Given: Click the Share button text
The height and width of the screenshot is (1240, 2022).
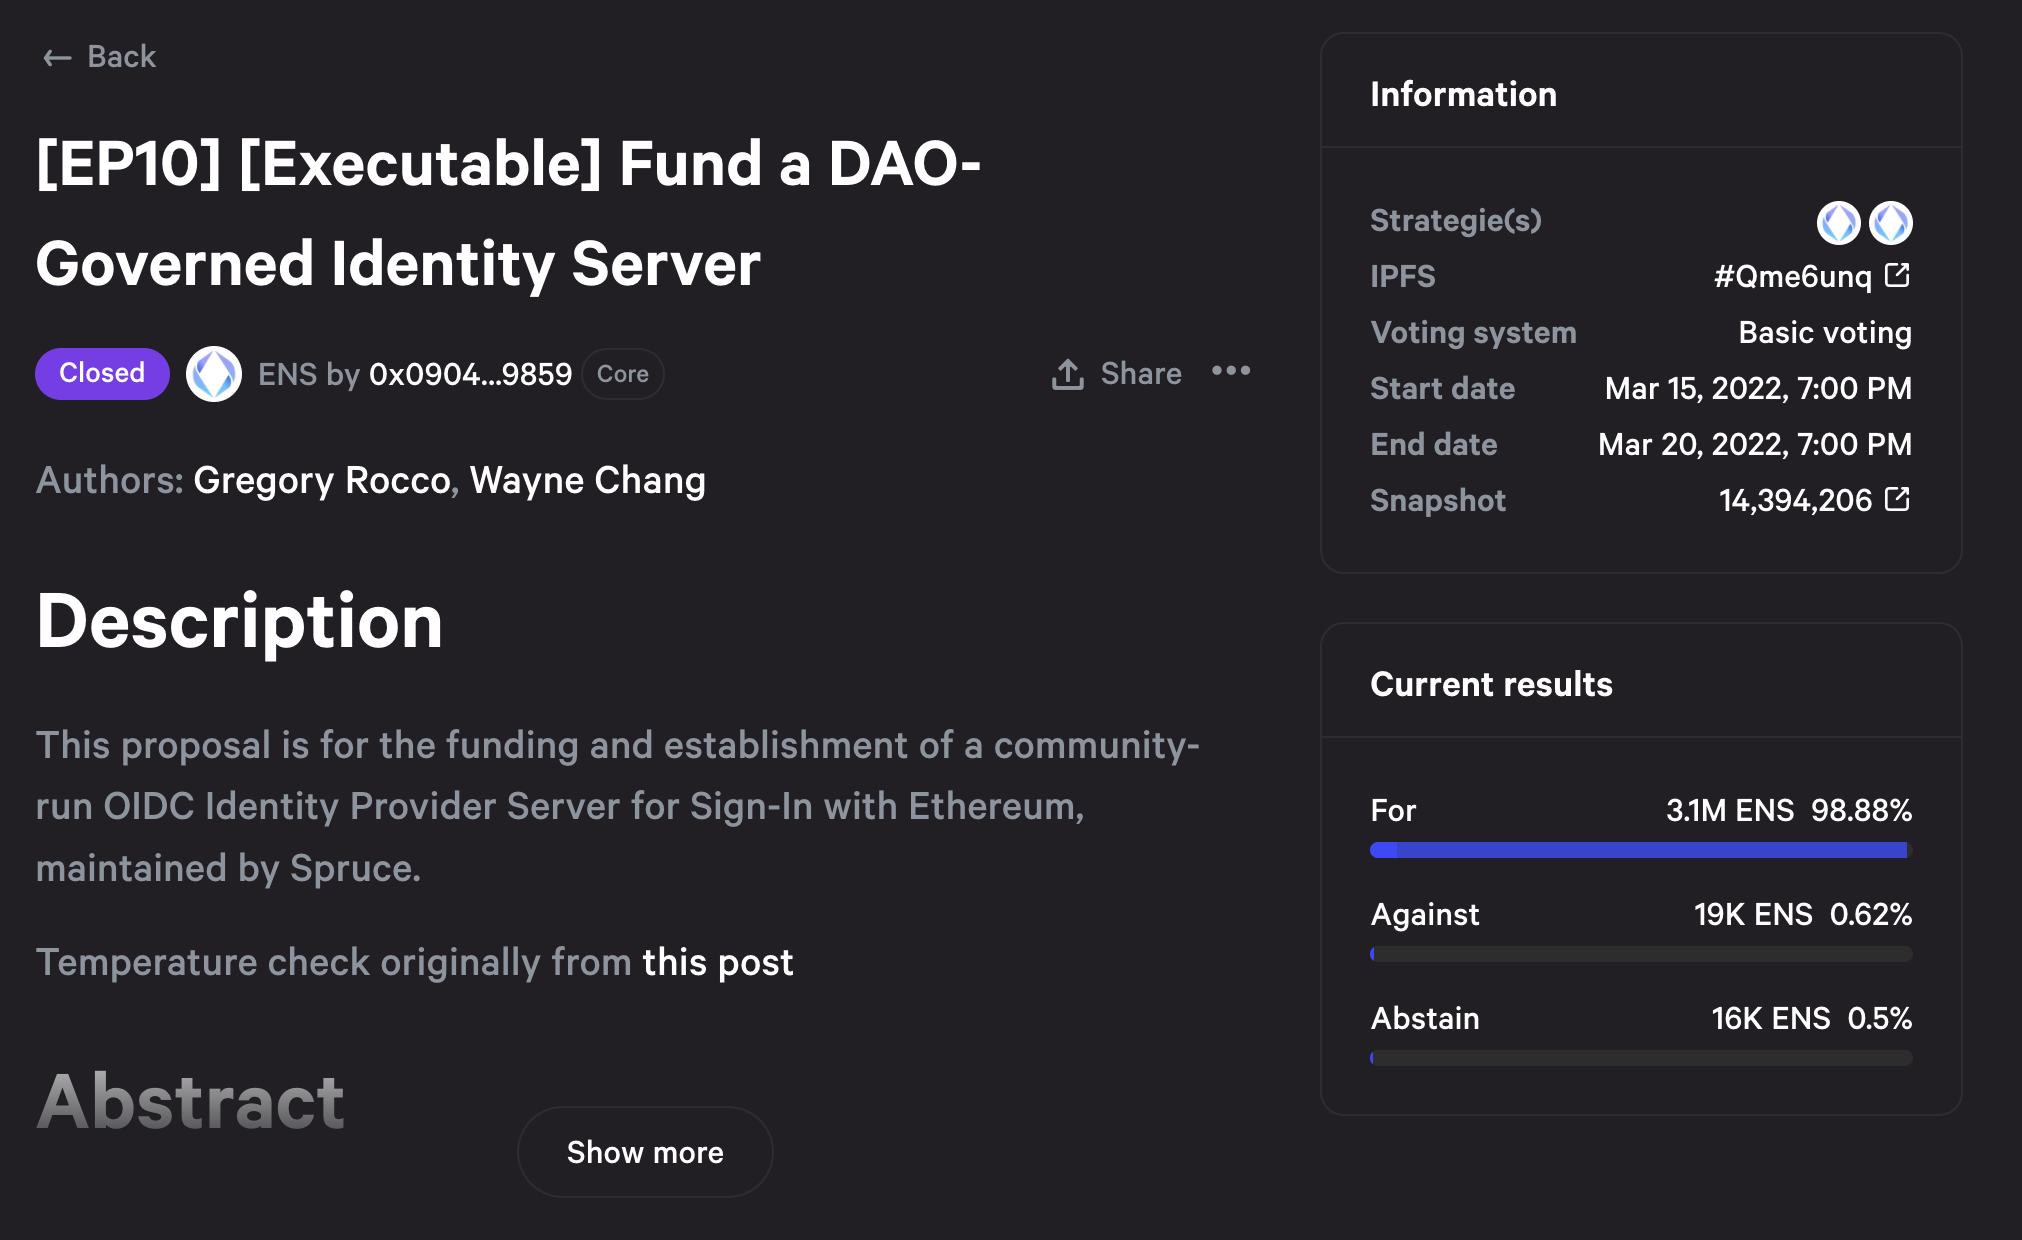Looking at the screenshot, I should tap(1141, 374).
